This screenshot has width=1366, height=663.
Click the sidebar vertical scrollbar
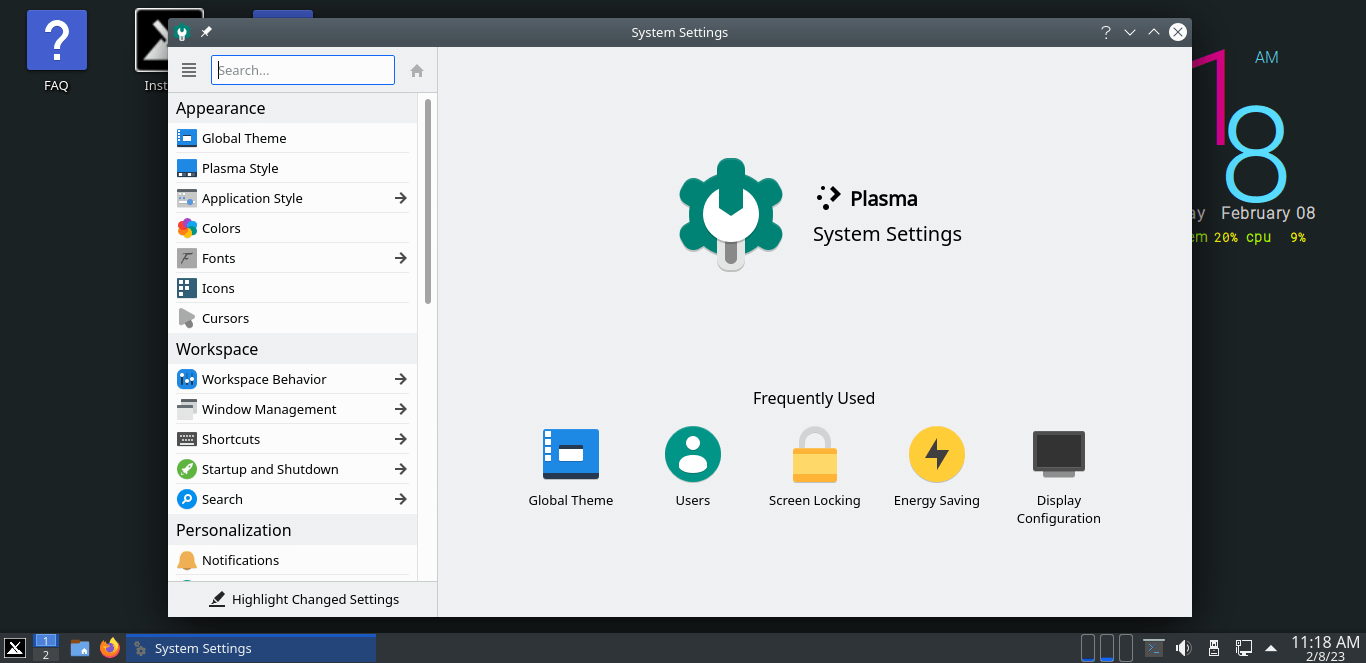point(428,200)
